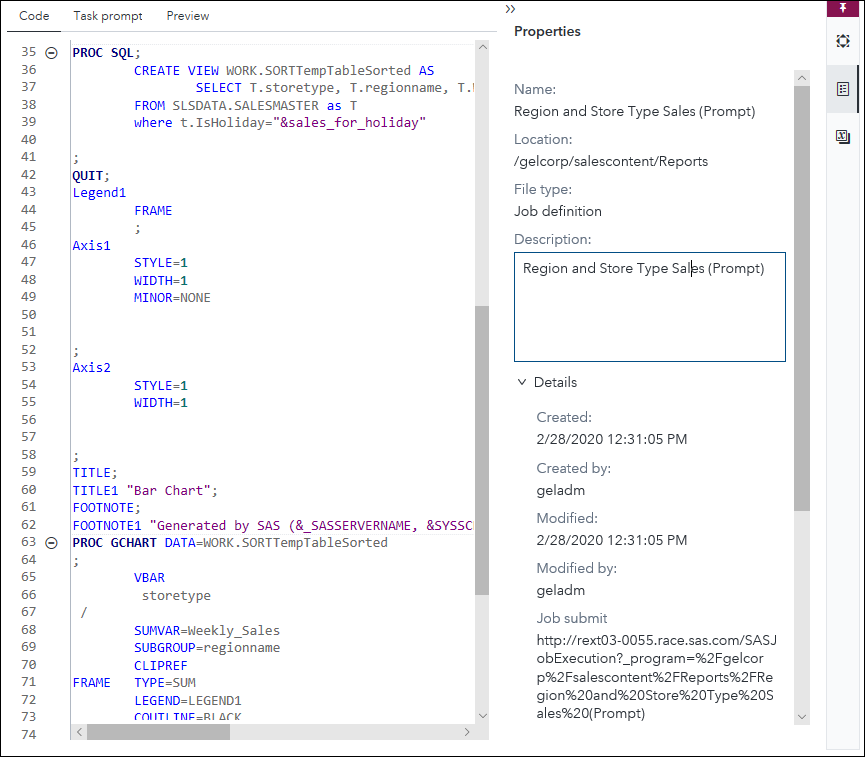Screen dimensions: 865x757
Task: Click the CLIPREF code line
Action: 161,665
